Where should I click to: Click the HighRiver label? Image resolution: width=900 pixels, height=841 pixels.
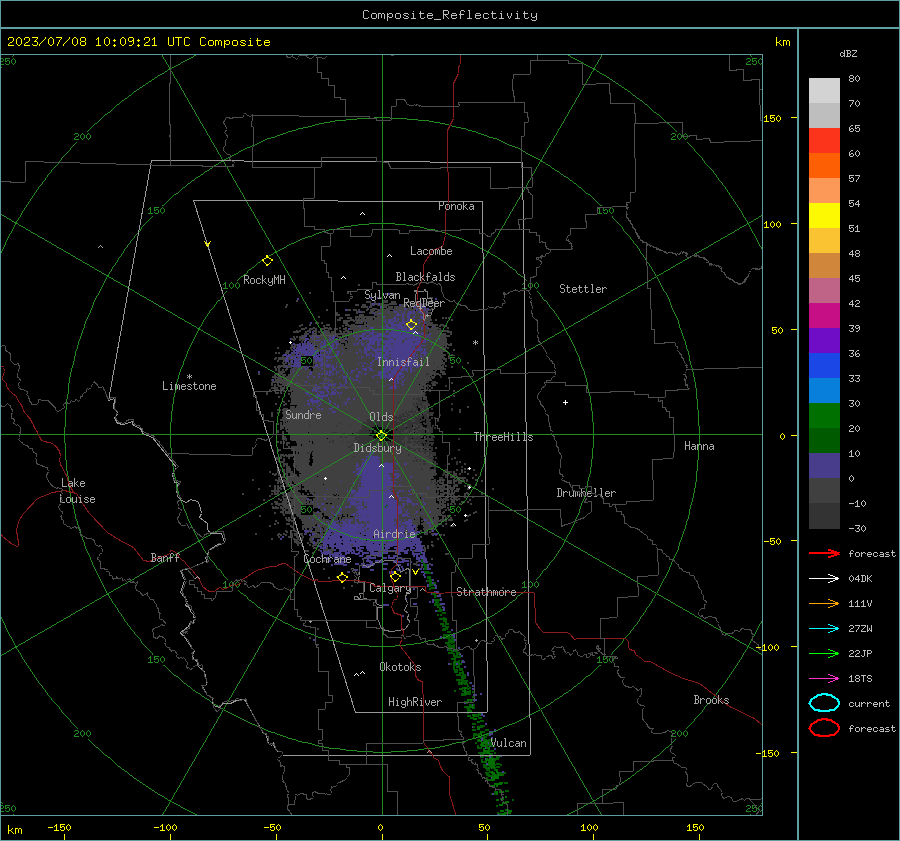tap(415, 702)
